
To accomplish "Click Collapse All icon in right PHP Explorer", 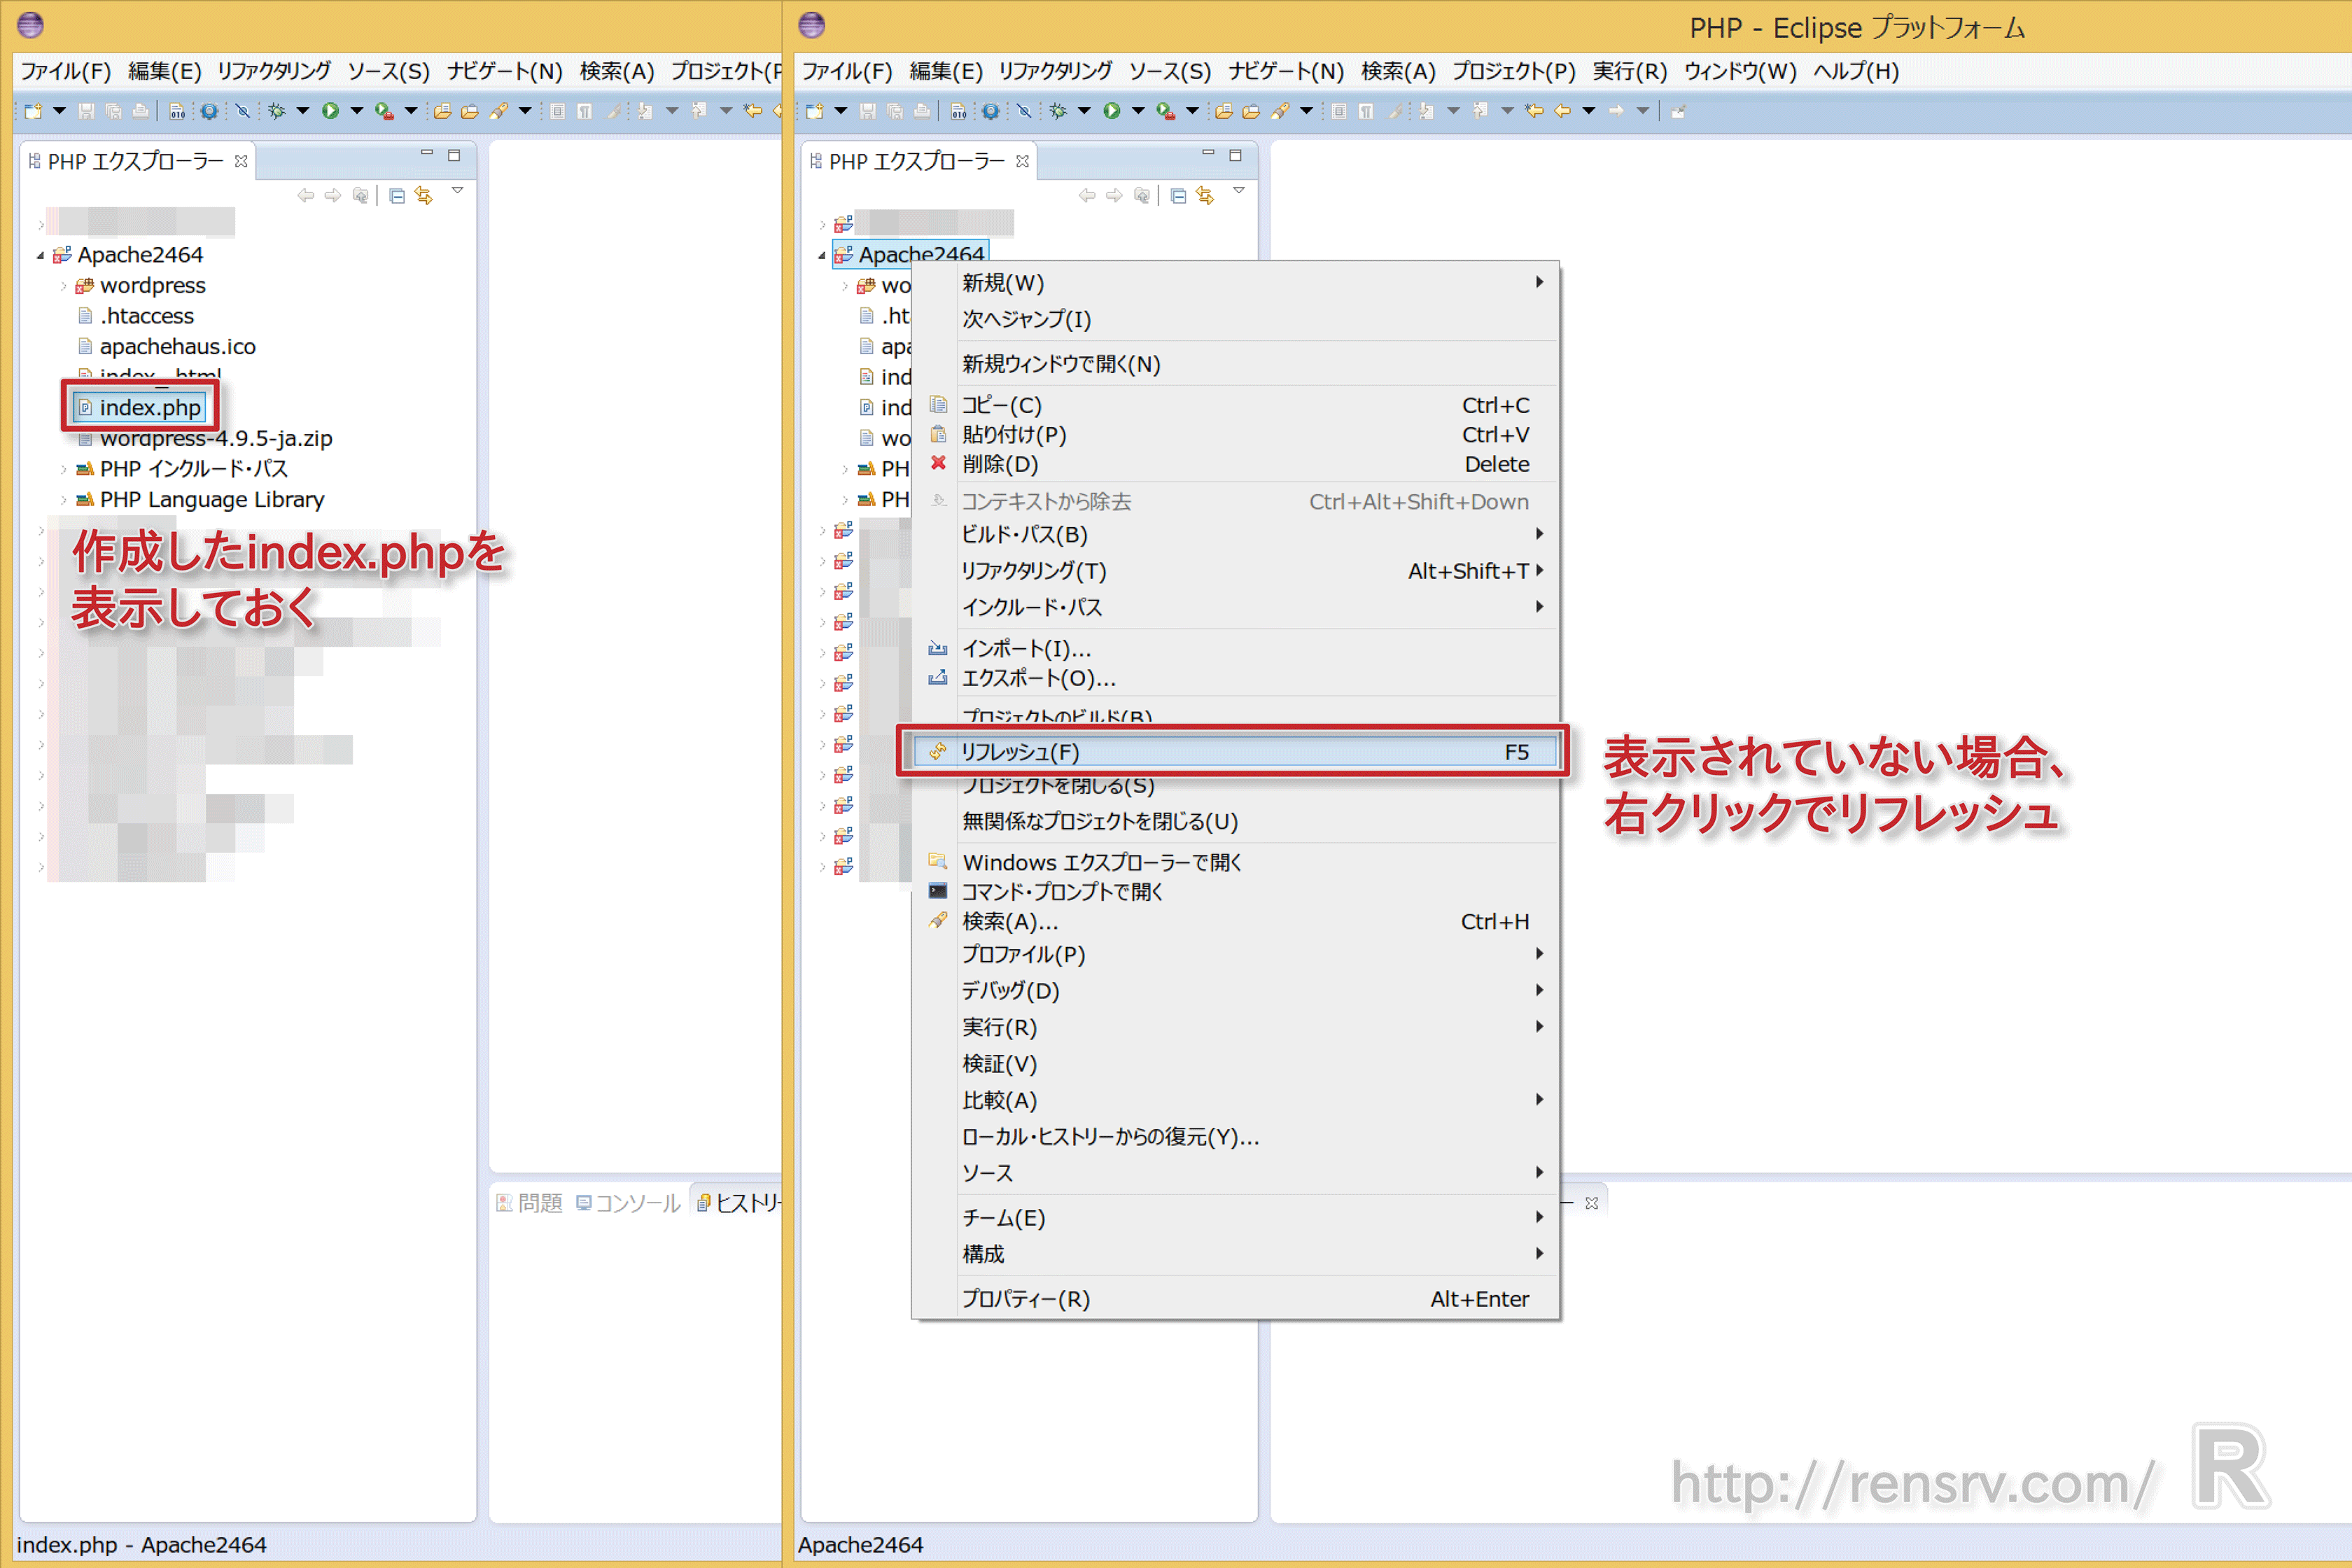I will 1178,196.
